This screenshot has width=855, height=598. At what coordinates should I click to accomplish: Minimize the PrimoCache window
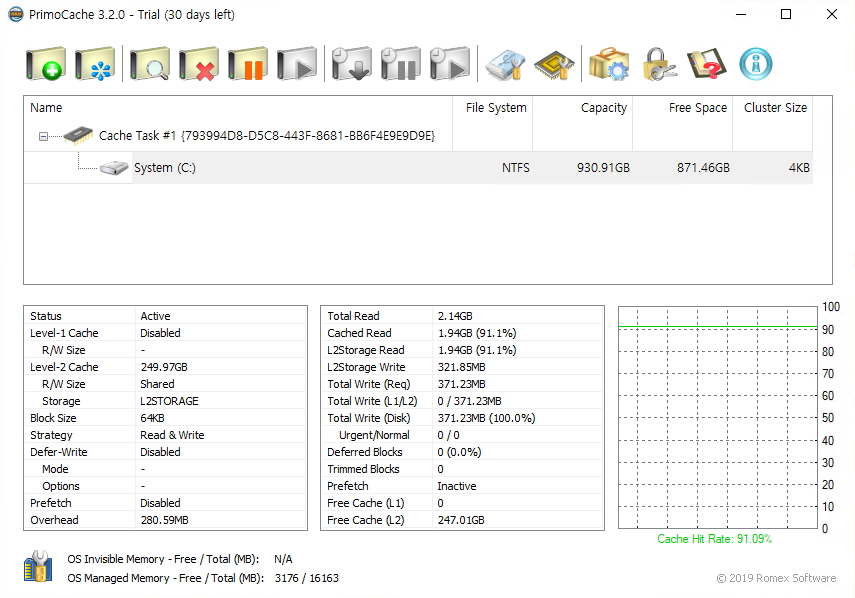point(740,14)
